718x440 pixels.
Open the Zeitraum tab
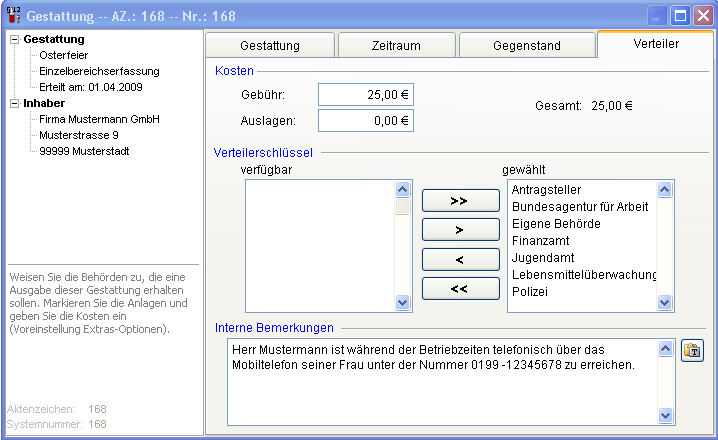(x=396, y=46)
